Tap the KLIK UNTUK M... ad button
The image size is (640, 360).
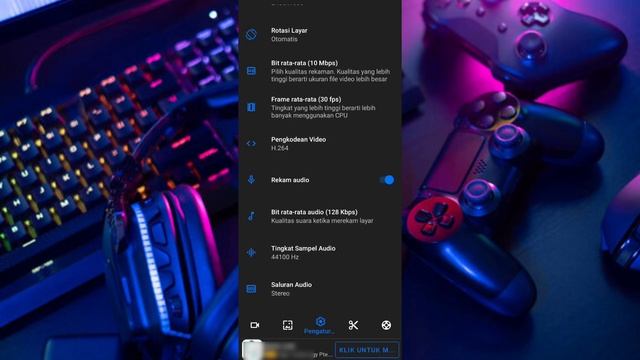pyautogui.click(x=367, y=350)
